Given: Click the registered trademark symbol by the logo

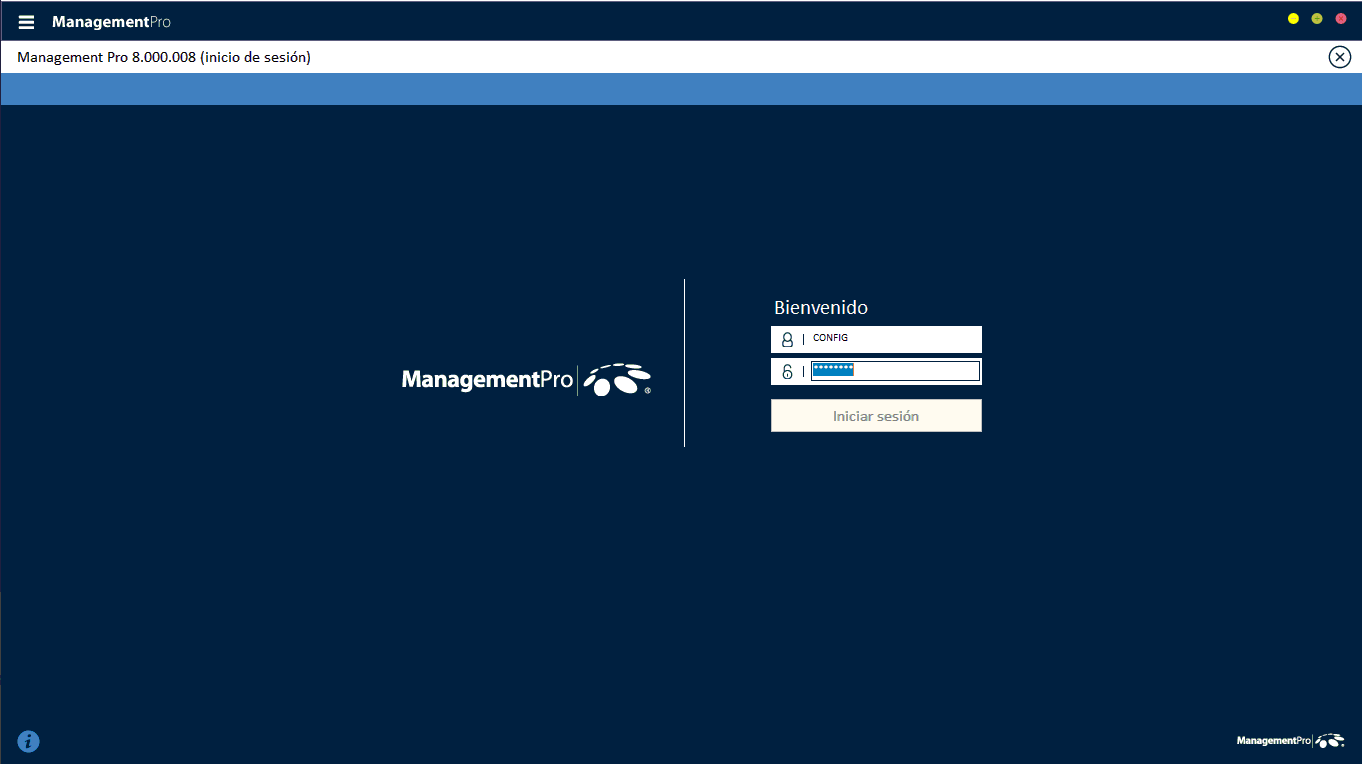Looking at the screenshot, I should click(x=648, y=392).
